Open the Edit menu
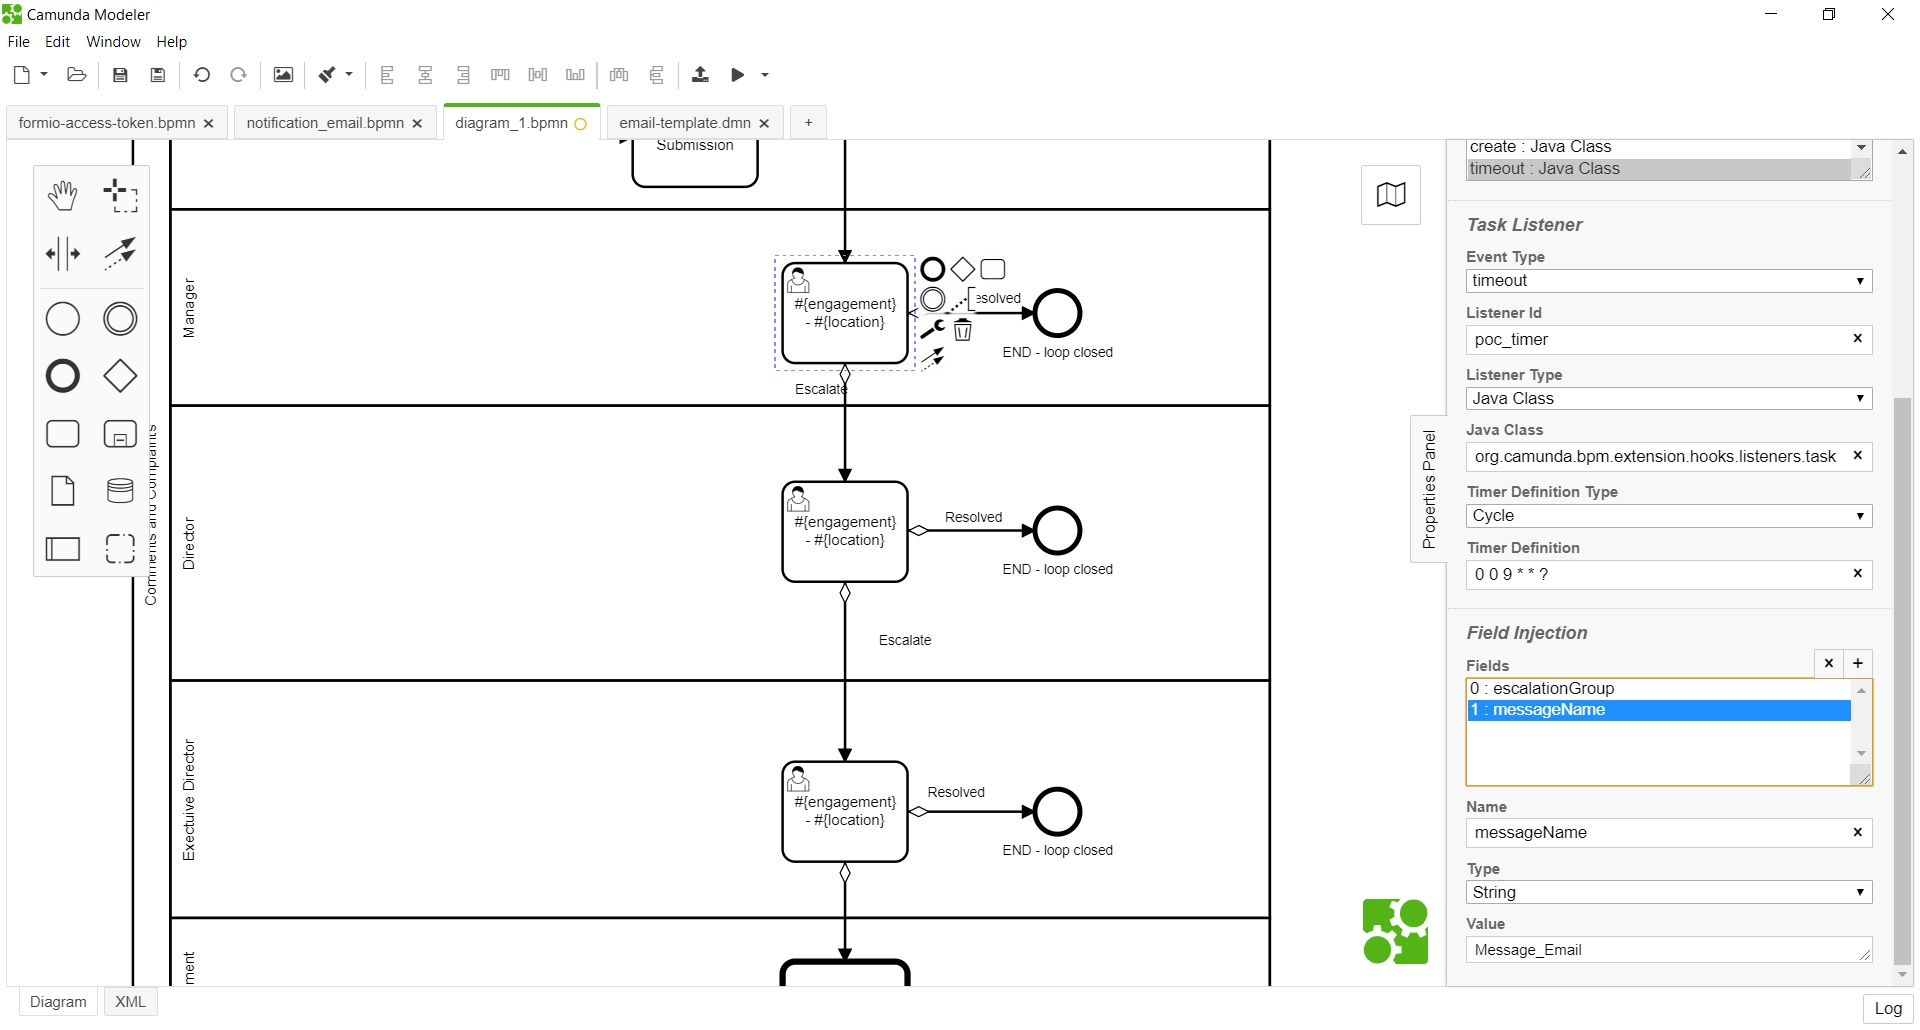The width and height of the screenshot is (1920, 1030). 57,42
